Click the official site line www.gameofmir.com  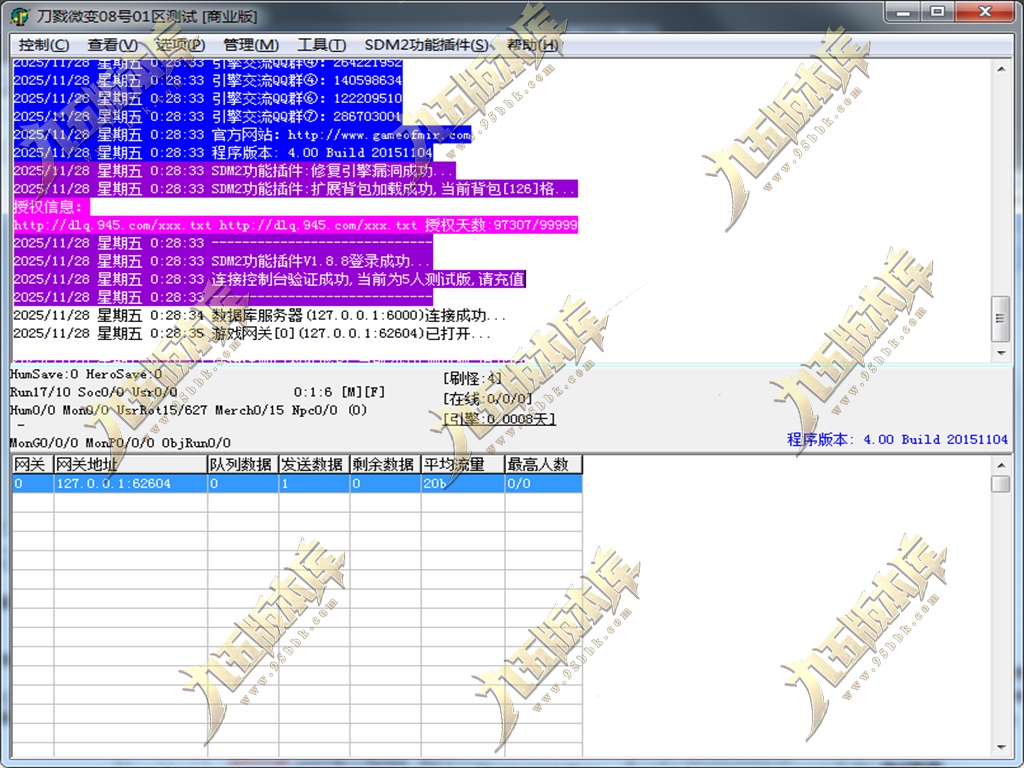(x=242, y=135)
